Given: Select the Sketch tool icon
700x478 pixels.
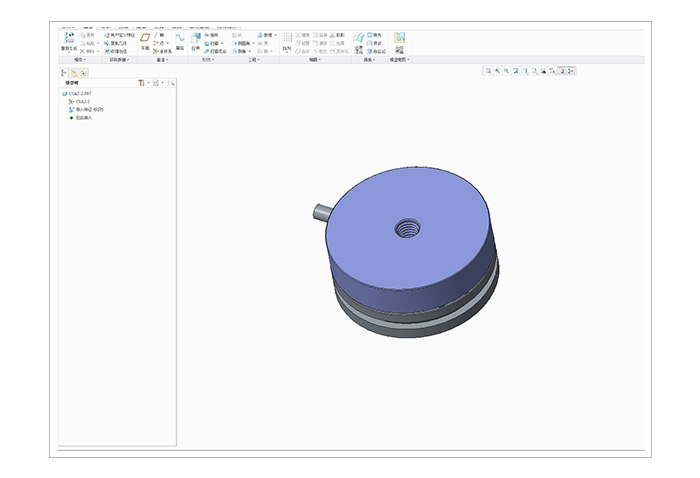Looking at the screenshot, I should pyautogui.click(x=180, y=39).
